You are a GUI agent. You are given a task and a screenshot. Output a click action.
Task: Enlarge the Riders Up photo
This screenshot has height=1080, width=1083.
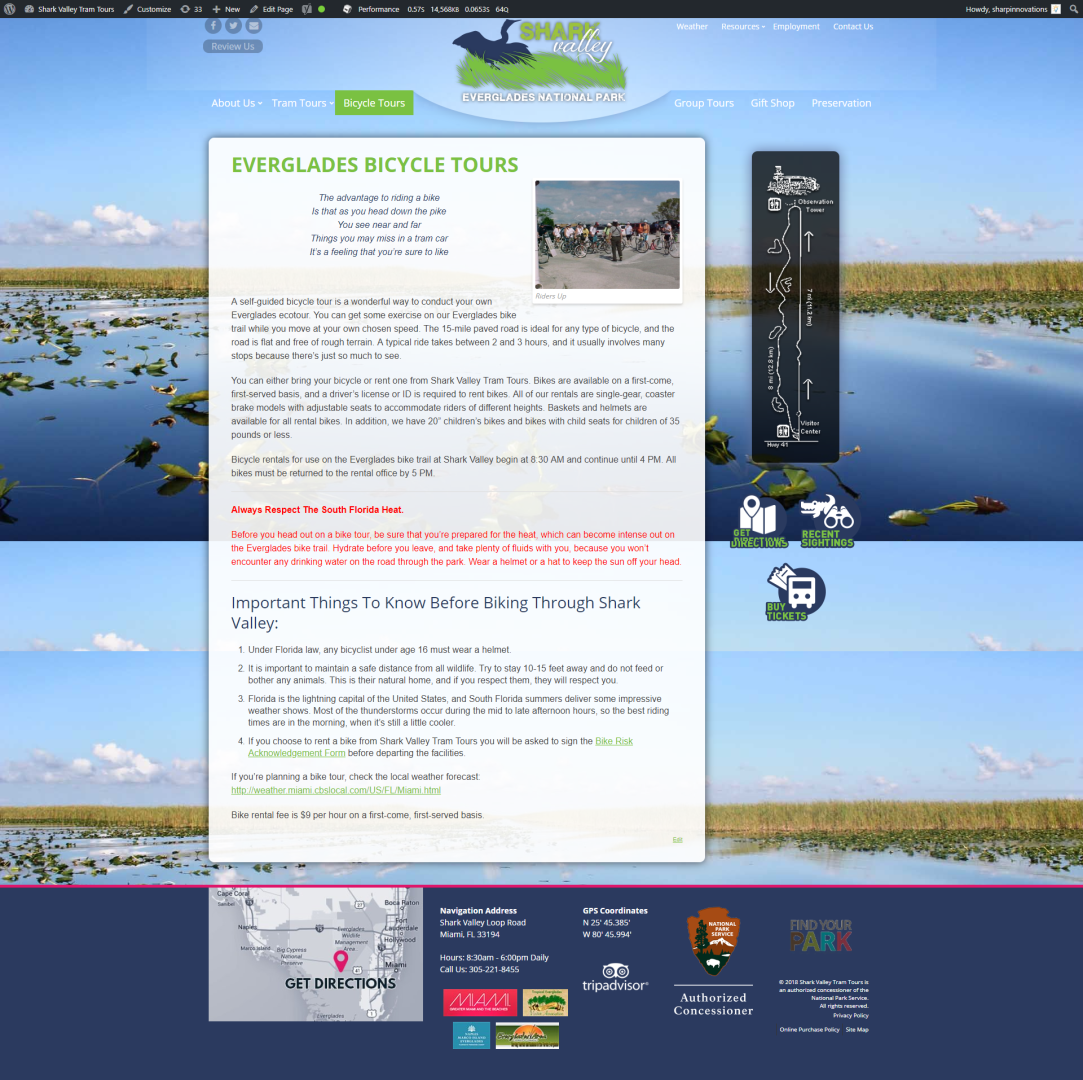[607, 235]
